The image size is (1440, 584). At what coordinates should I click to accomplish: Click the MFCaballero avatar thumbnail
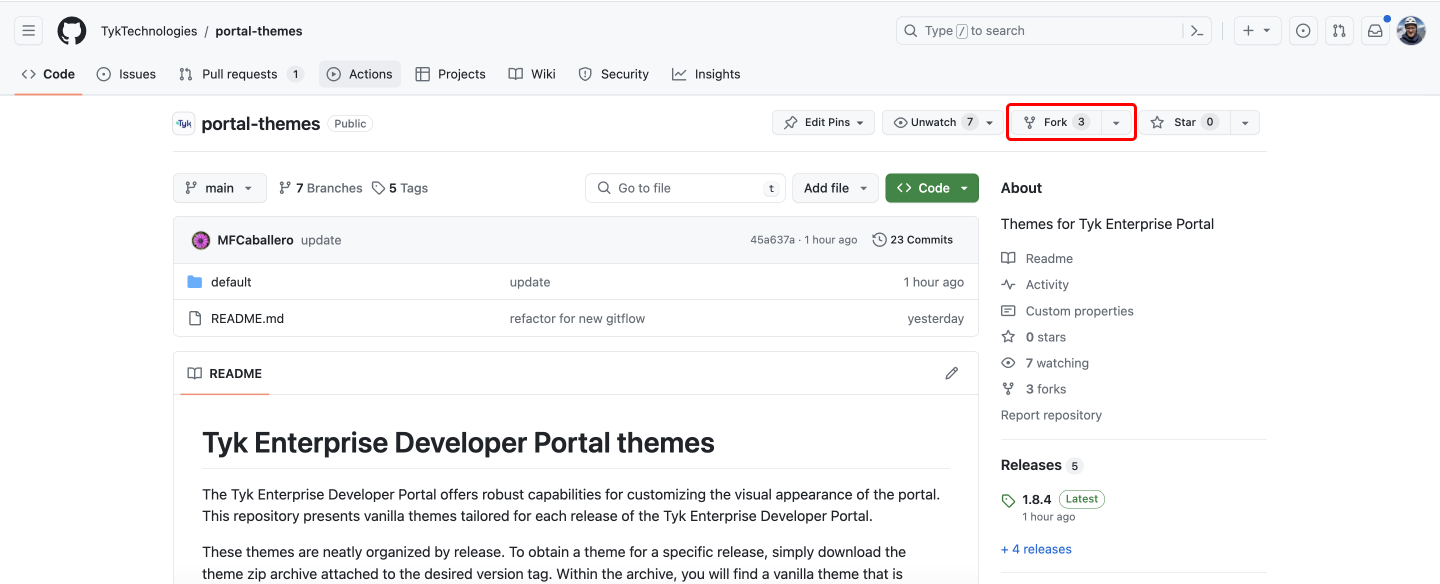click(200, 239)
